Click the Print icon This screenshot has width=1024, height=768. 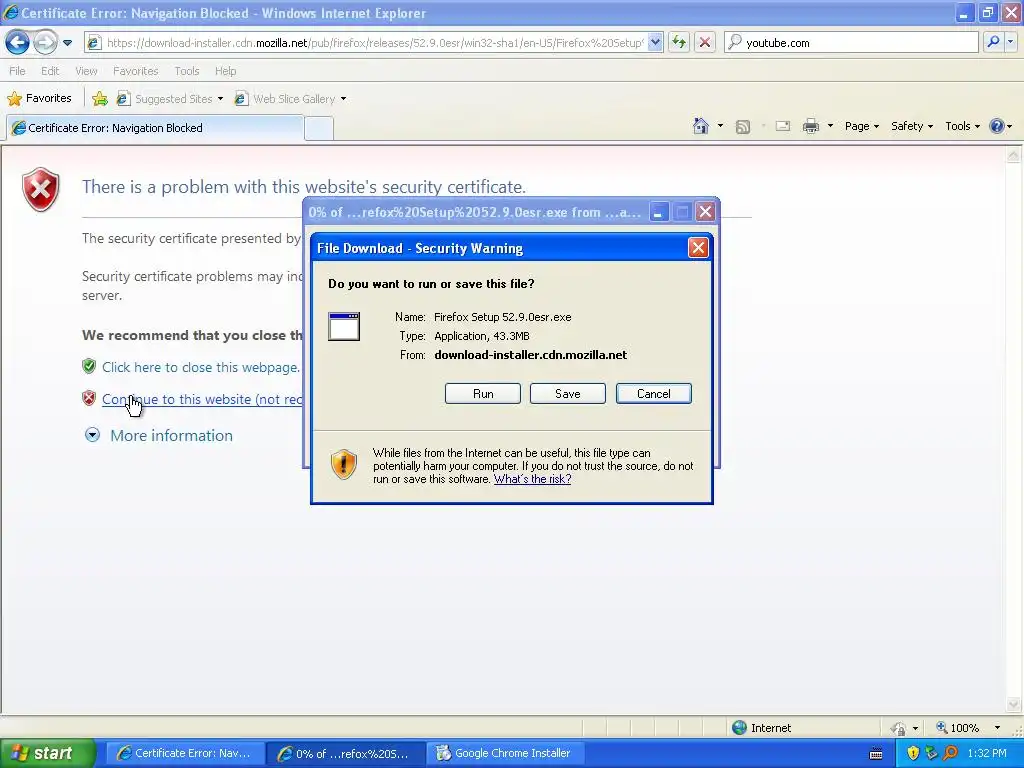click(x=811, y=126)
